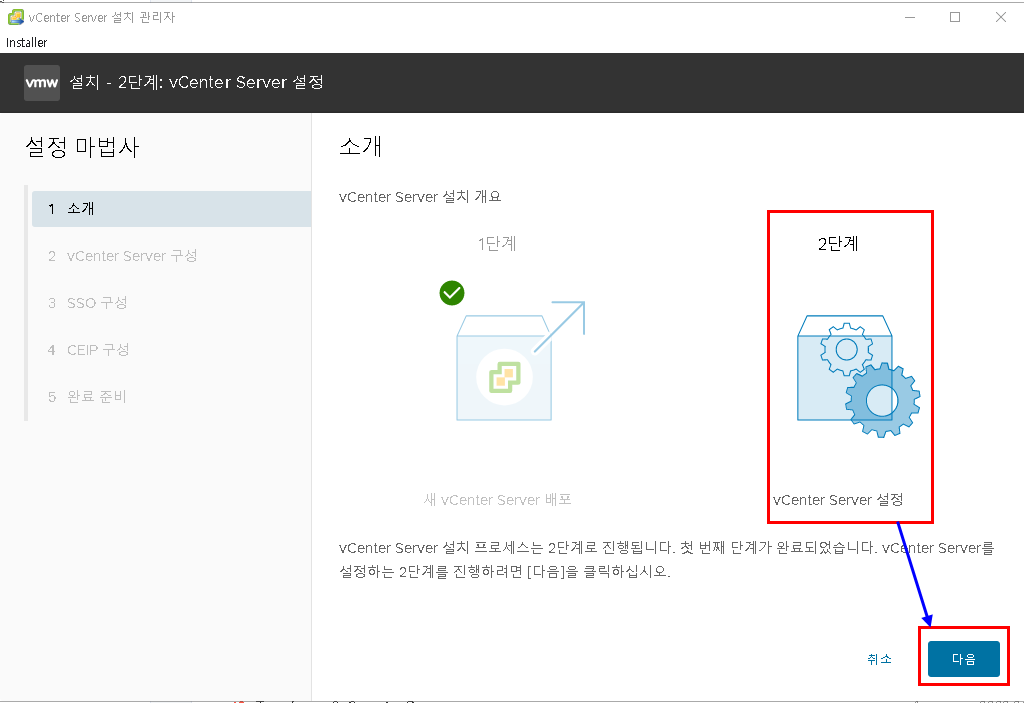1024x703 pixels.
Task: Click the 1단계 label
Action: point(497,244)
